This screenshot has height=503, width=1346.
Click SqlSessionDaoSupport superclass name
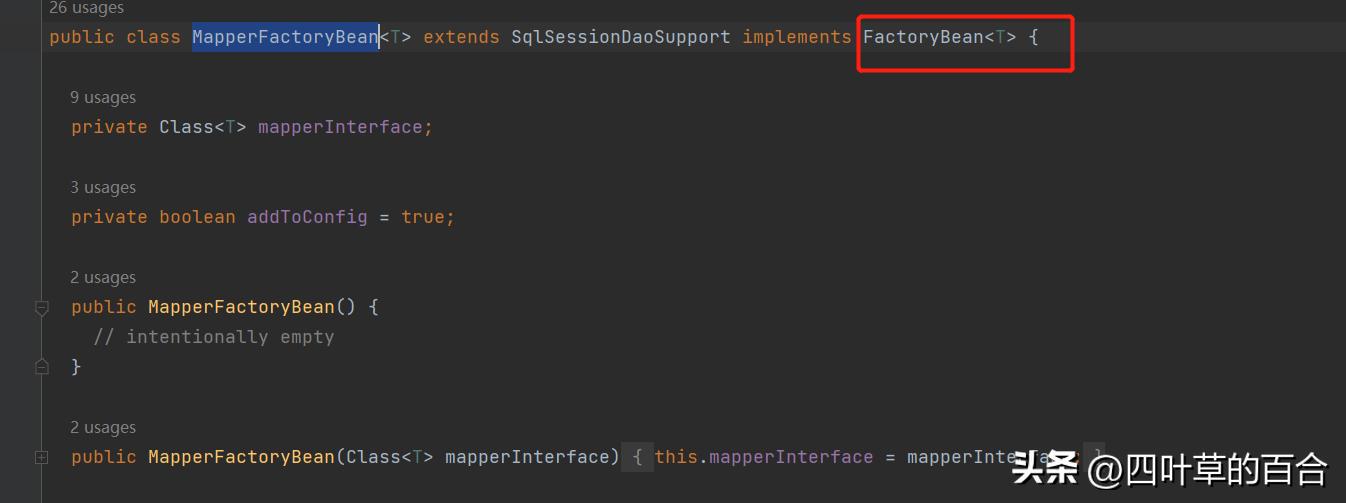click(x=620, y=37)
